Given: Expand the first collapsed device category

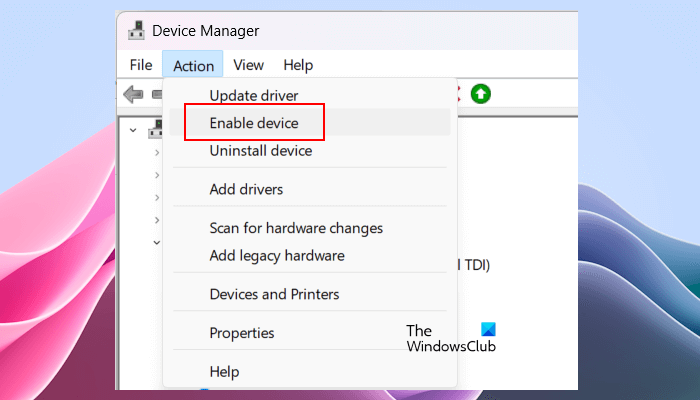Looking at the screenshot, I should click(157, 152).
